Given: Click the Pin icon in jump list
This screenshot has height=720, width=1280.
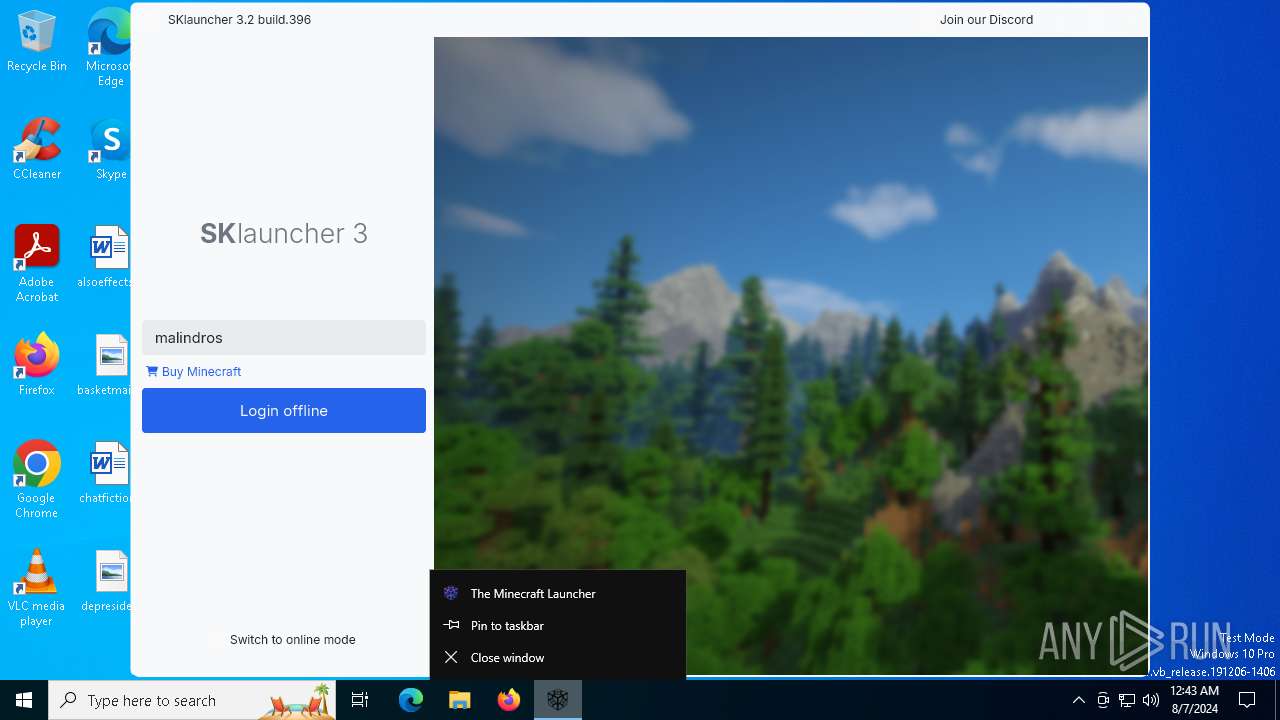Looking at the screenshot, I should point(451,625).
